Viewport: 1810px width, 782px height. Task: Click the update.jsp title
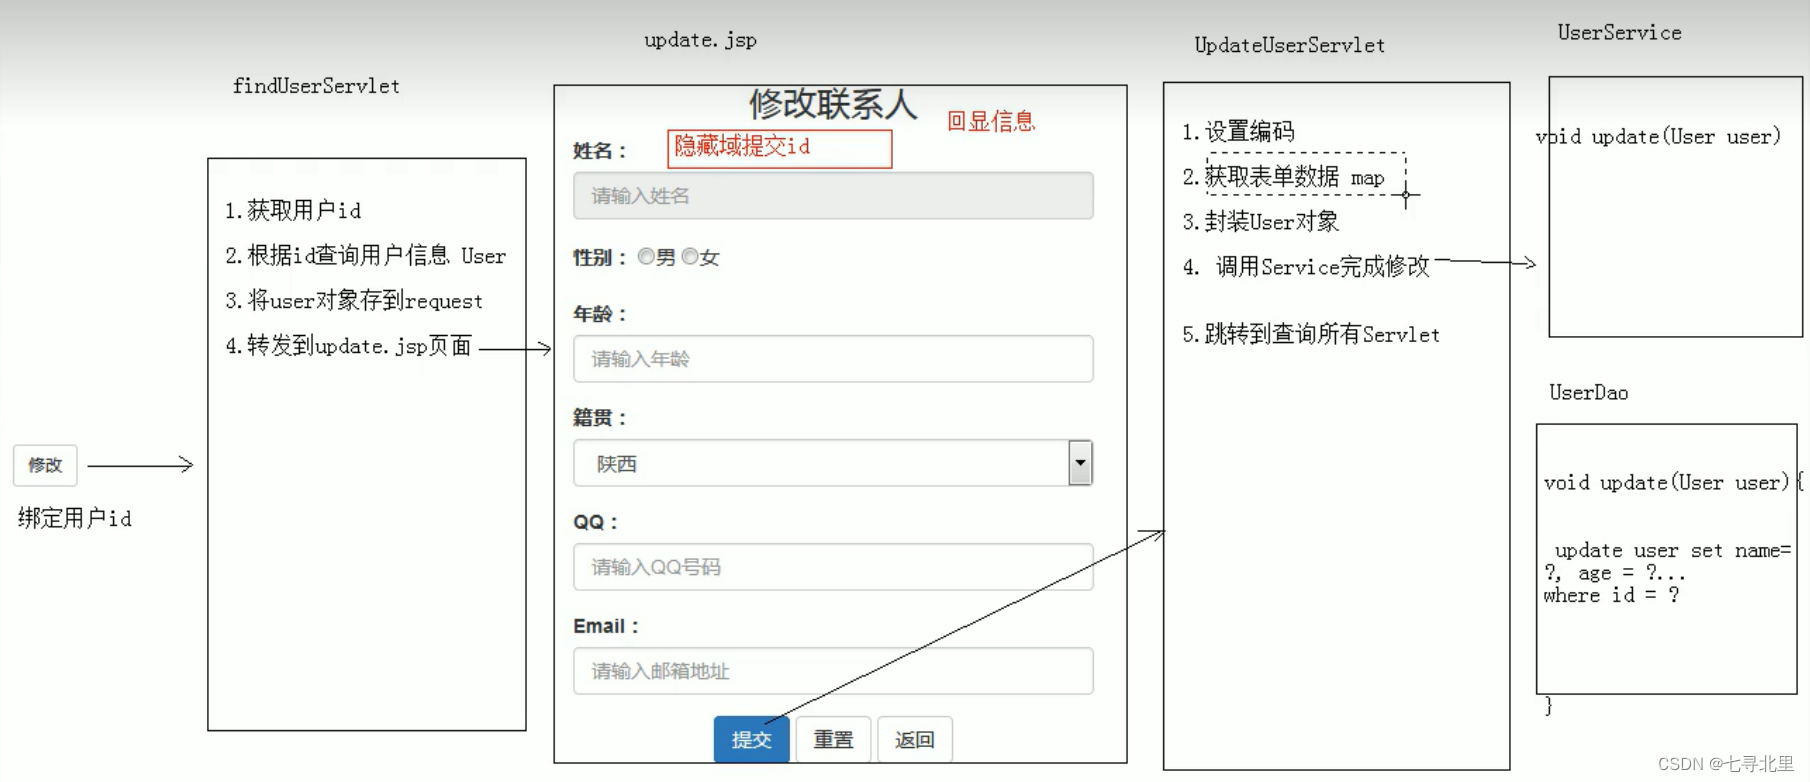click(700, 40)
